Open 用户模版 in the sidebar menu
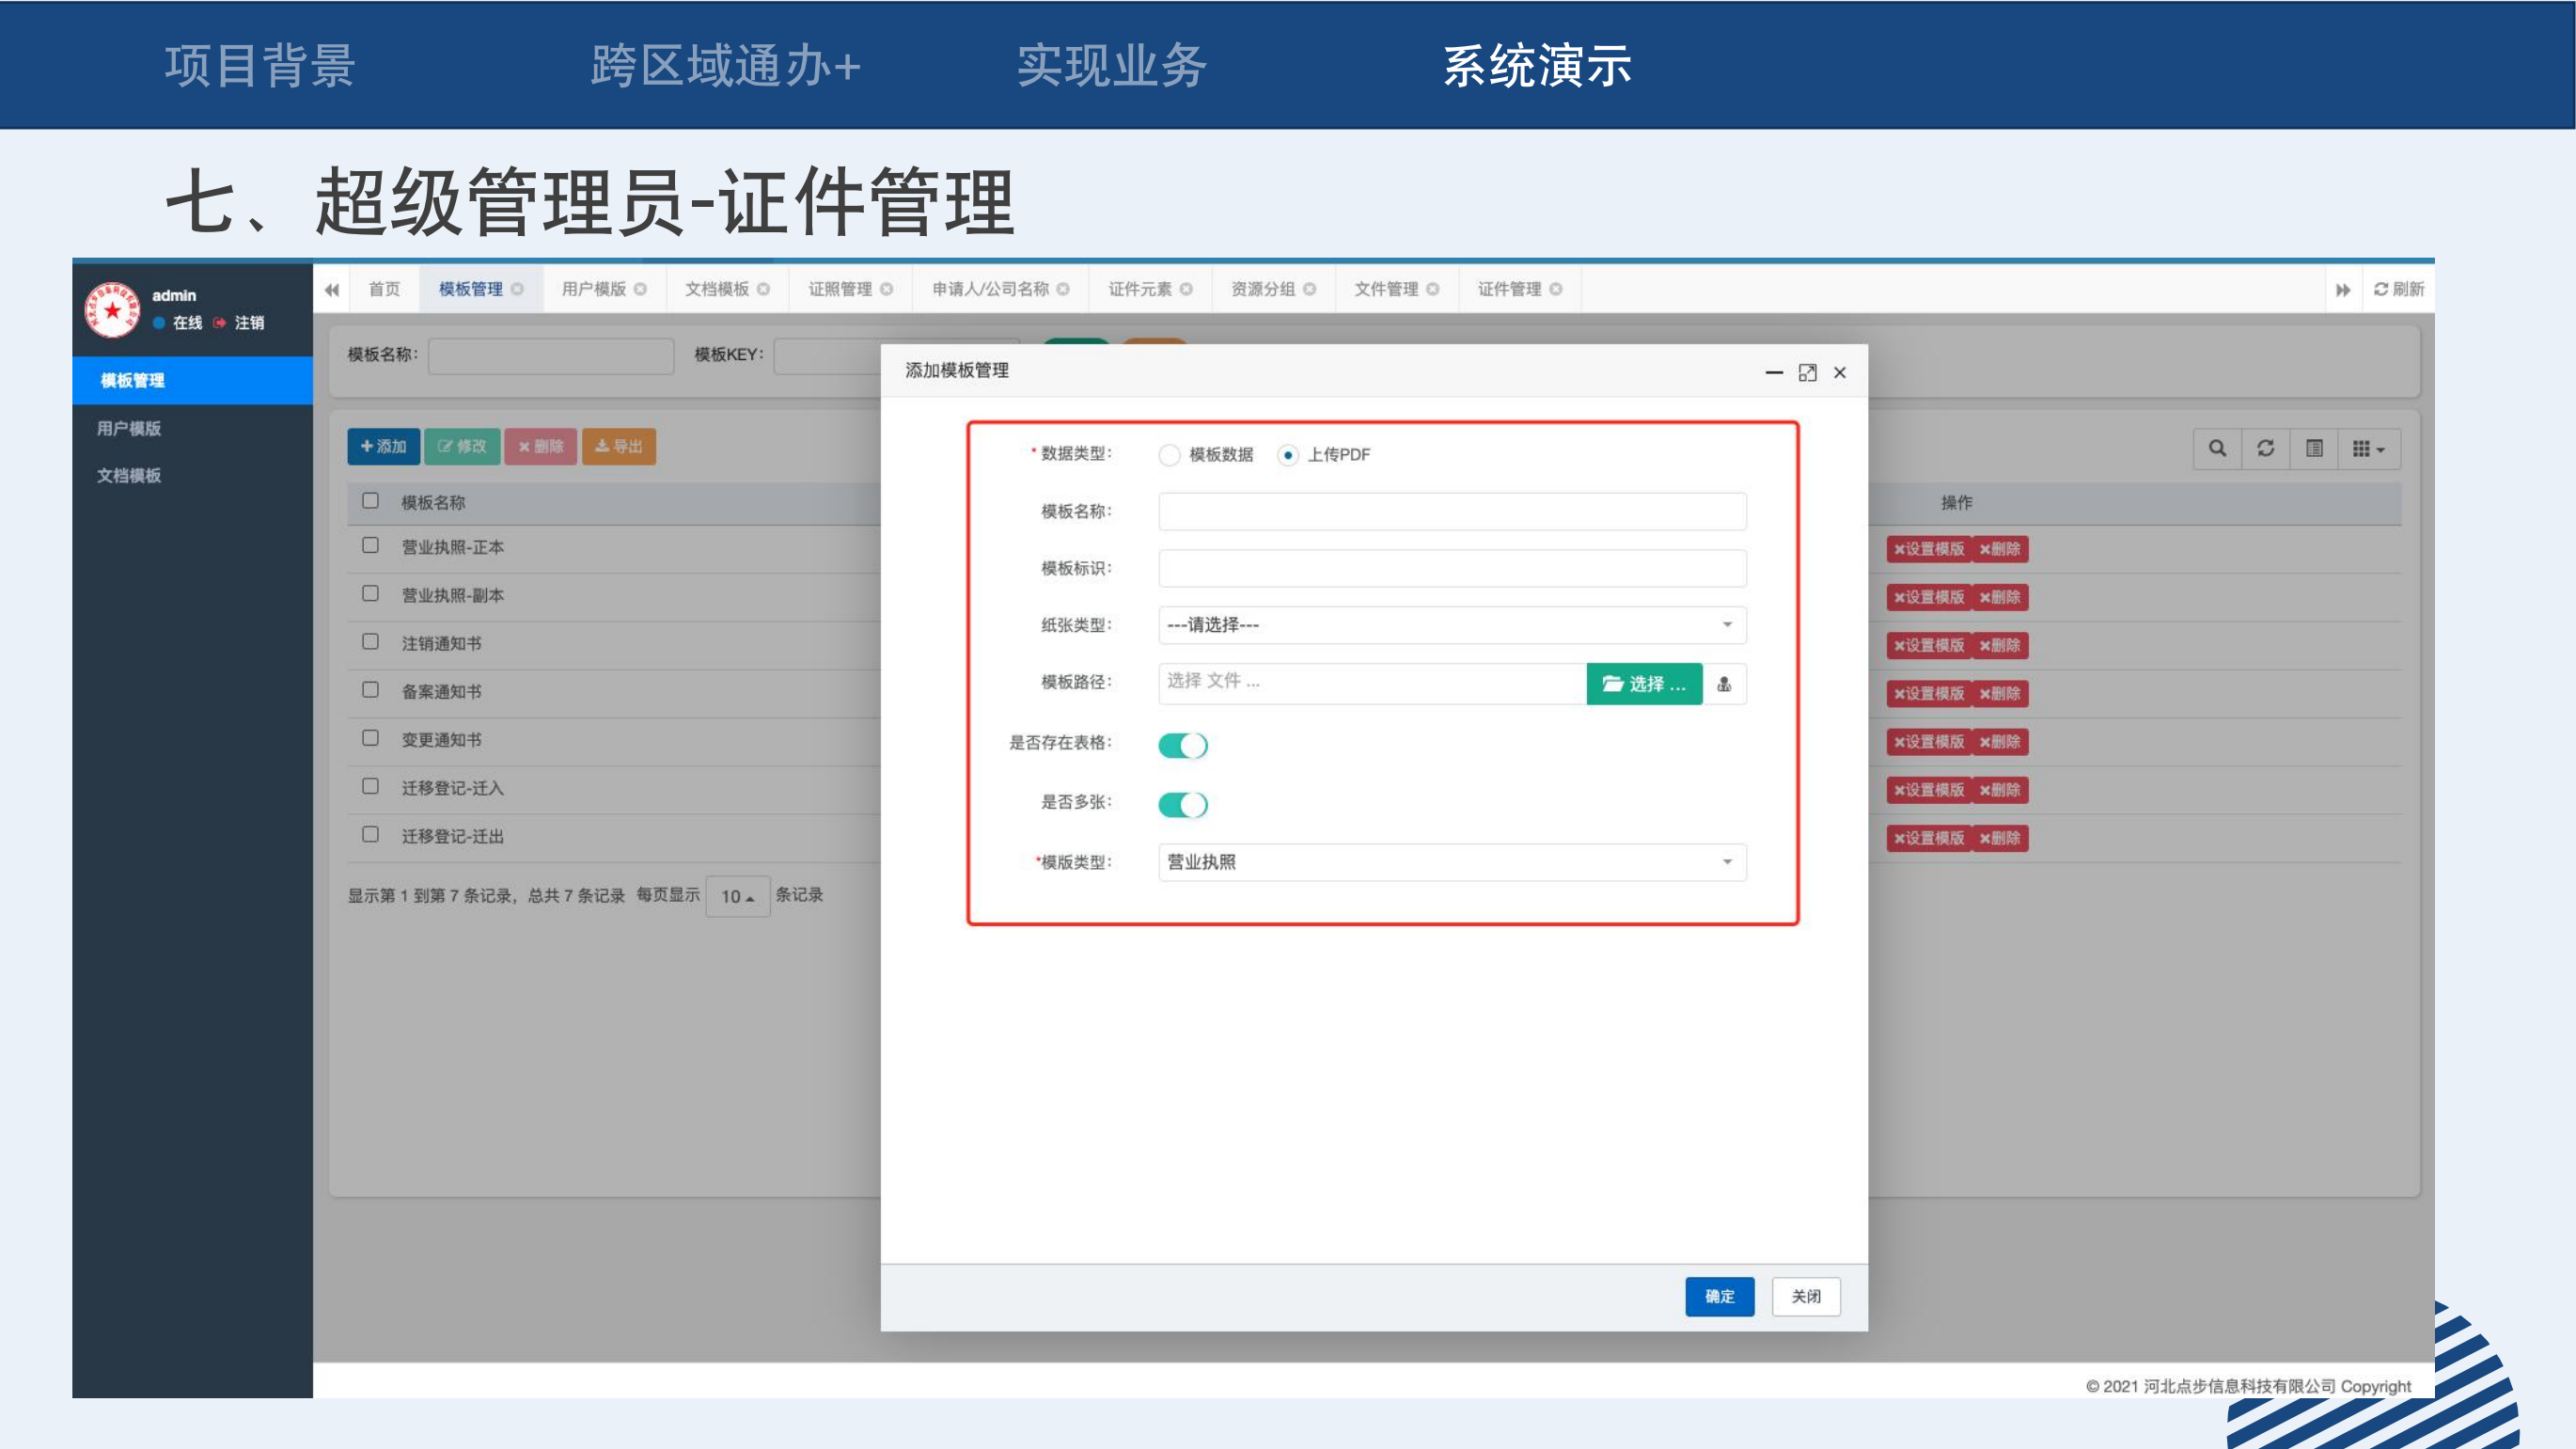This screenshot has width=2576, height=1449. (x=129, y=428)
